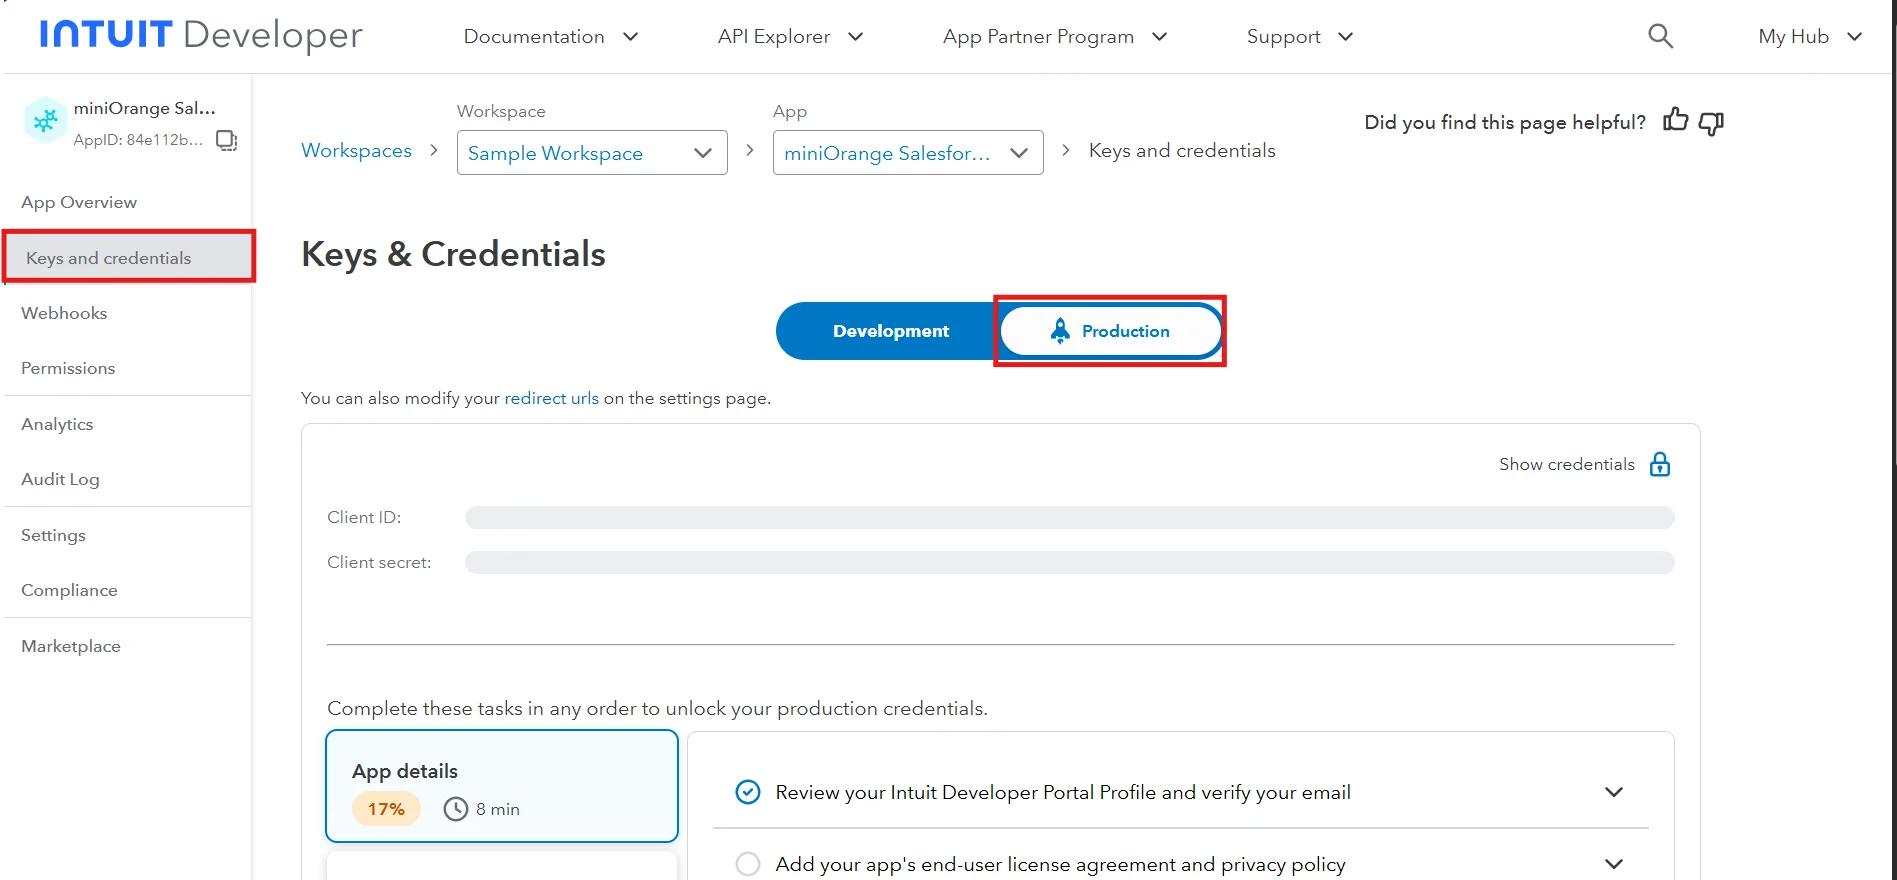
Task: Open the miniOrange Salesfor... app selector
Action: [x=908, y=153]
